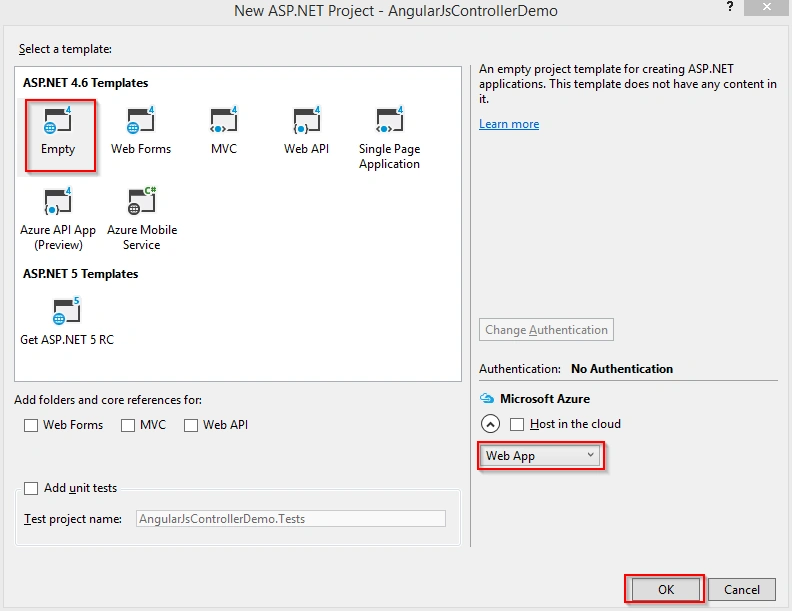This screenshot has width=792, height=611.
Task: Click the Microsoft Azure cloud icon
Action: point(486,398)
